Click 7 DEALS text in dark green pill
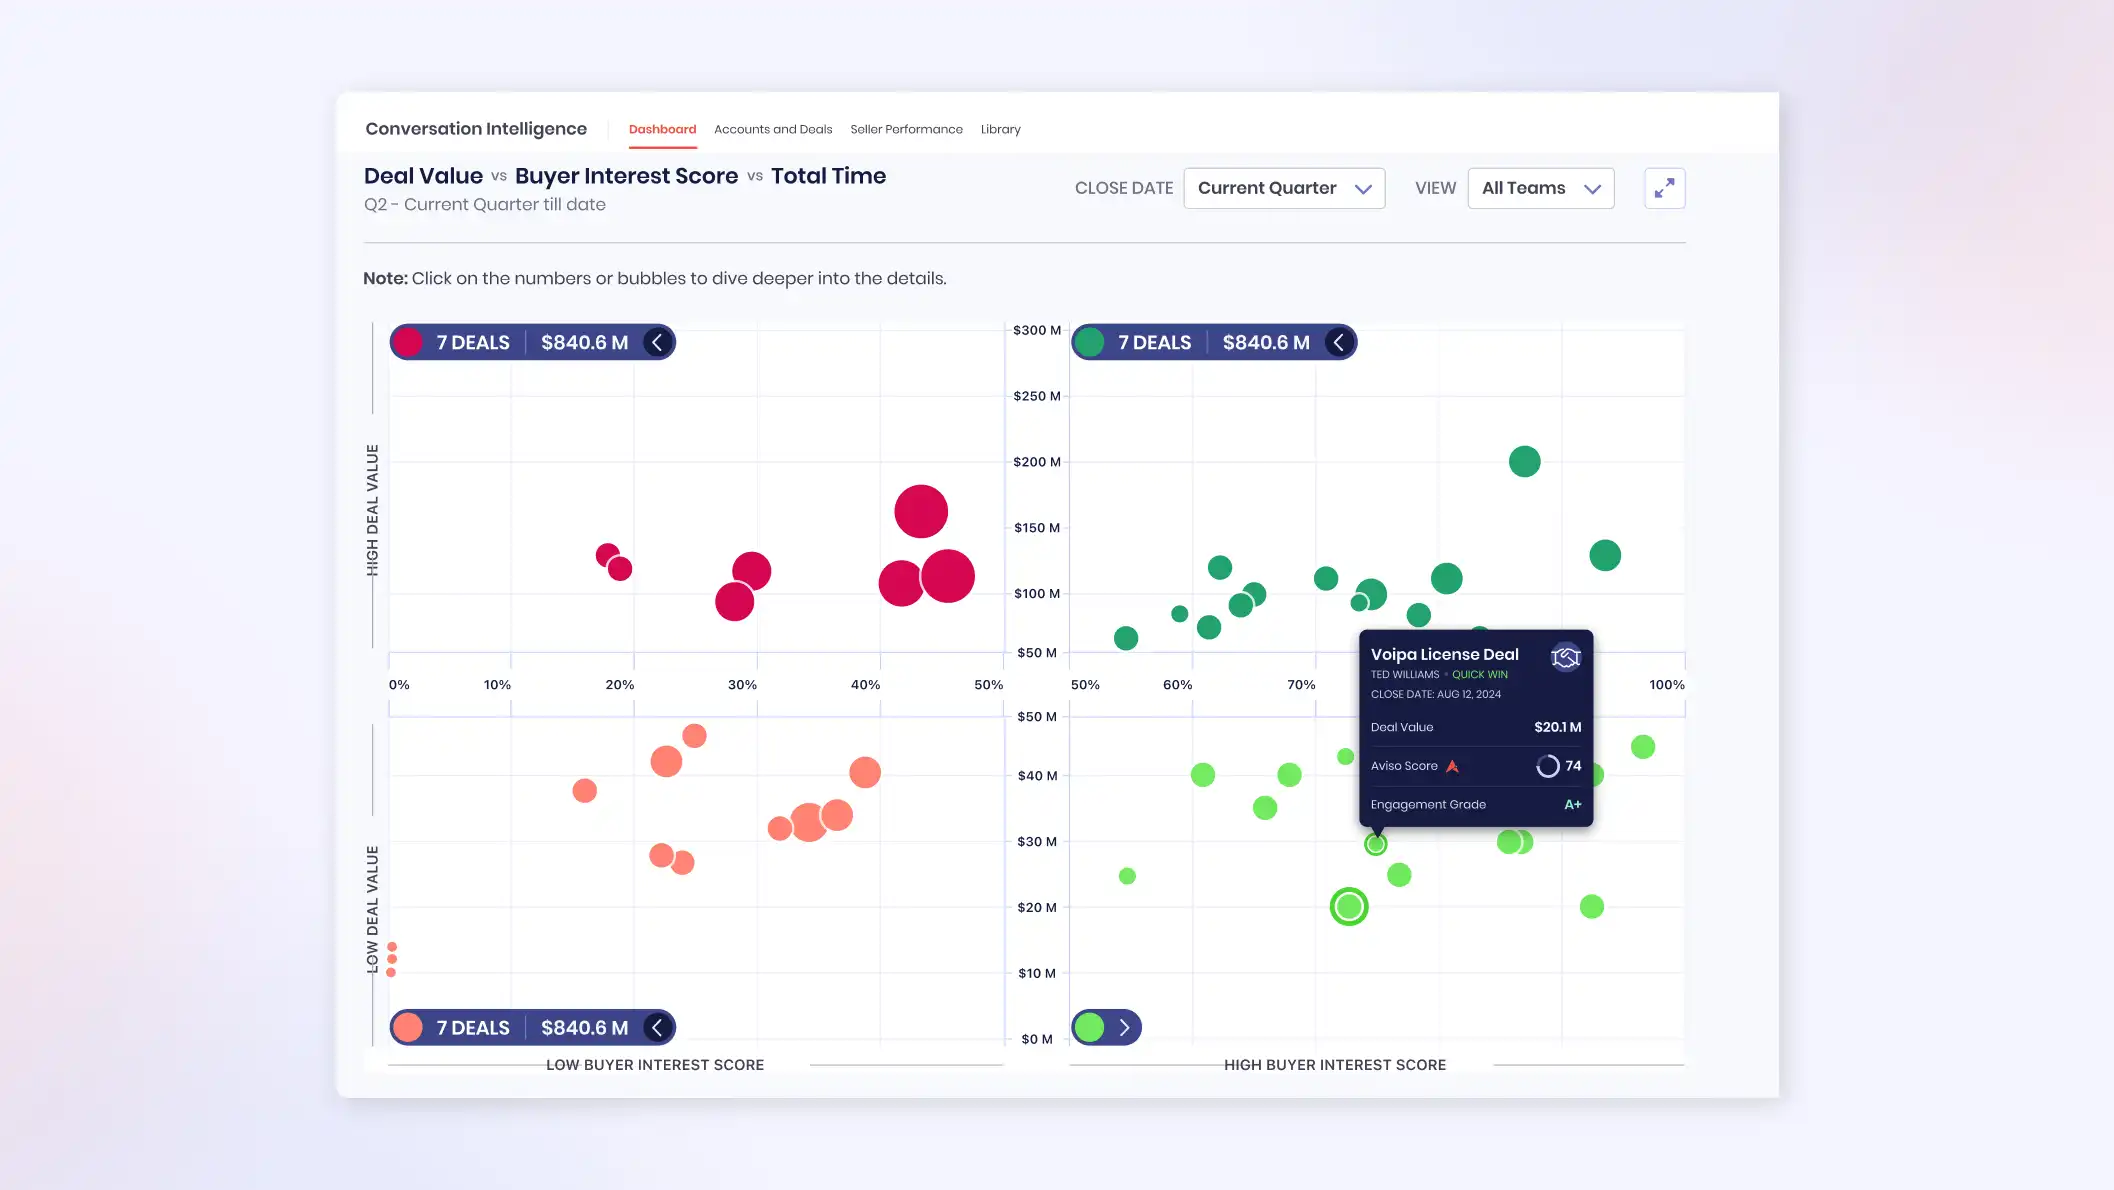The image size is (2114, 1190). click(x=1154, y=342)
